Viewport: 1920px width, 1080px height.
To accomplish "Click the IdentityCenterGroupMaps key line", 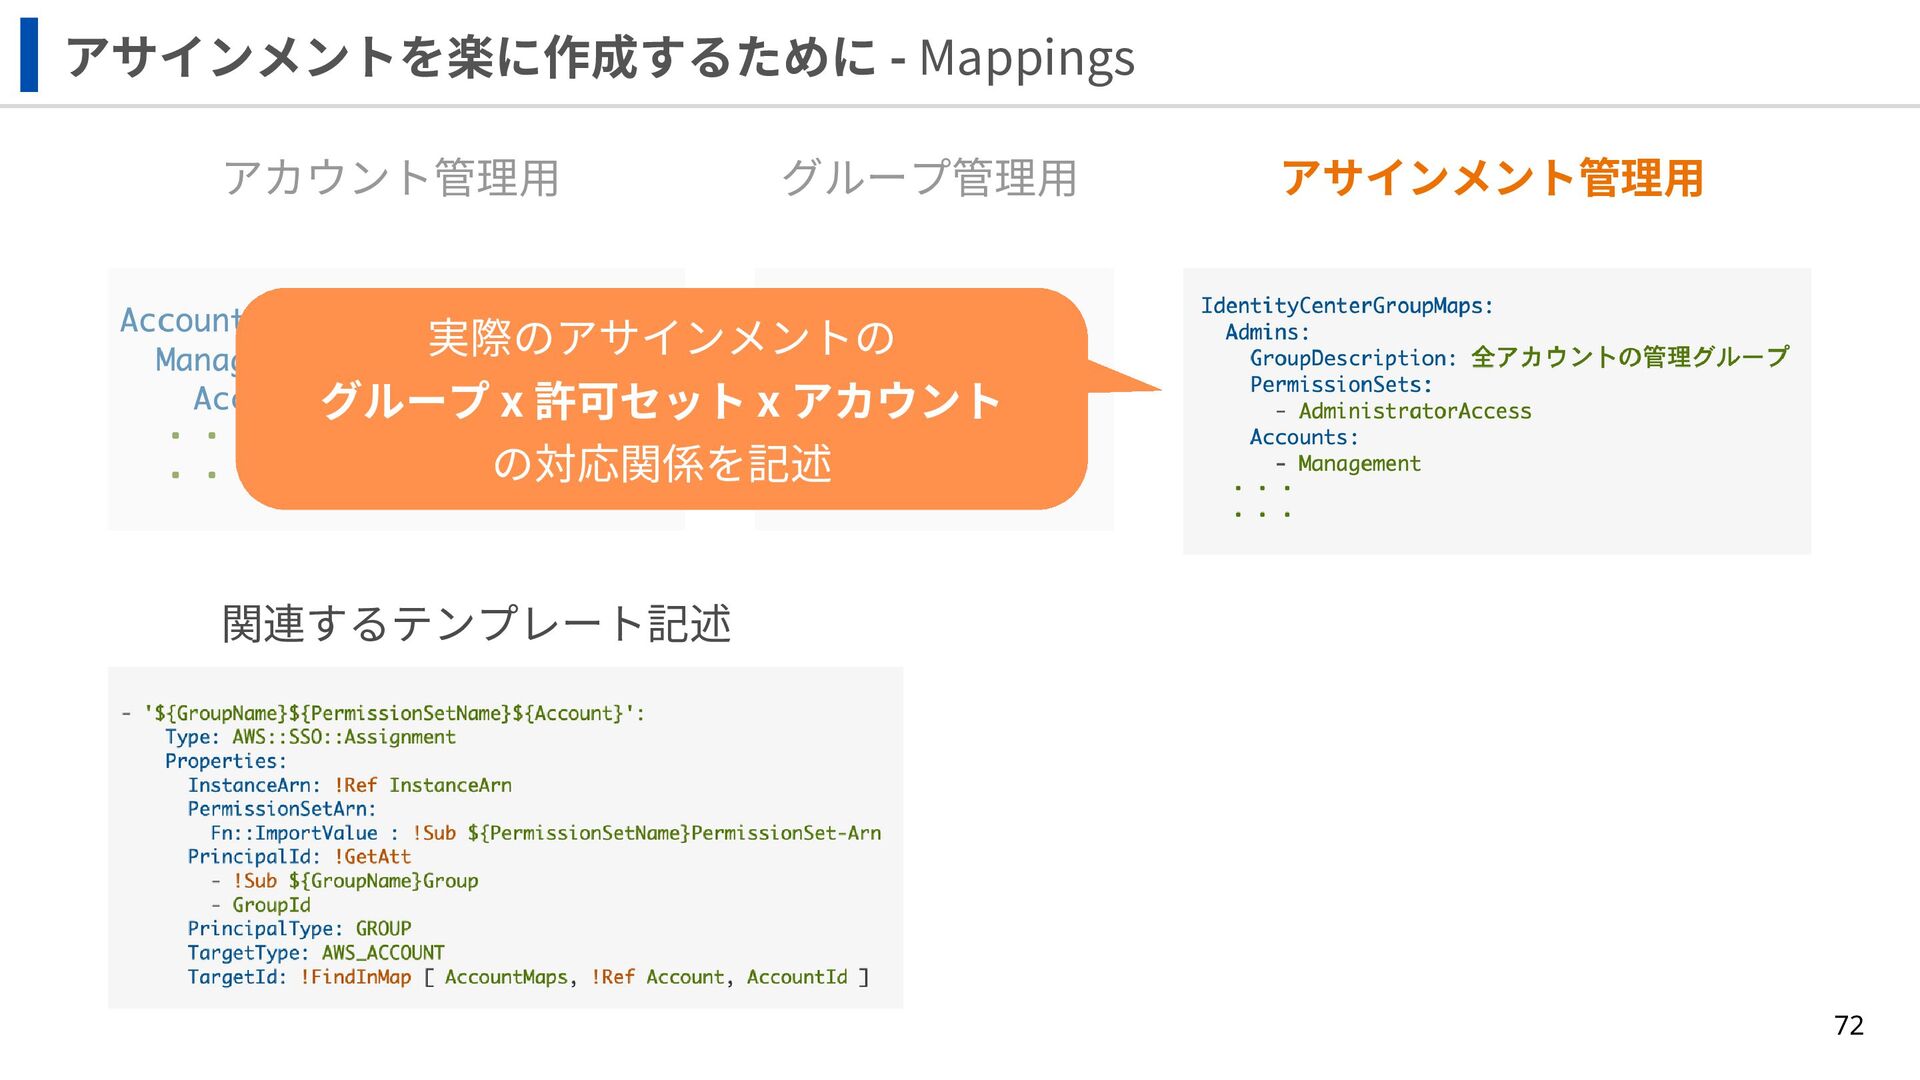I will [x=1346, y=306].
